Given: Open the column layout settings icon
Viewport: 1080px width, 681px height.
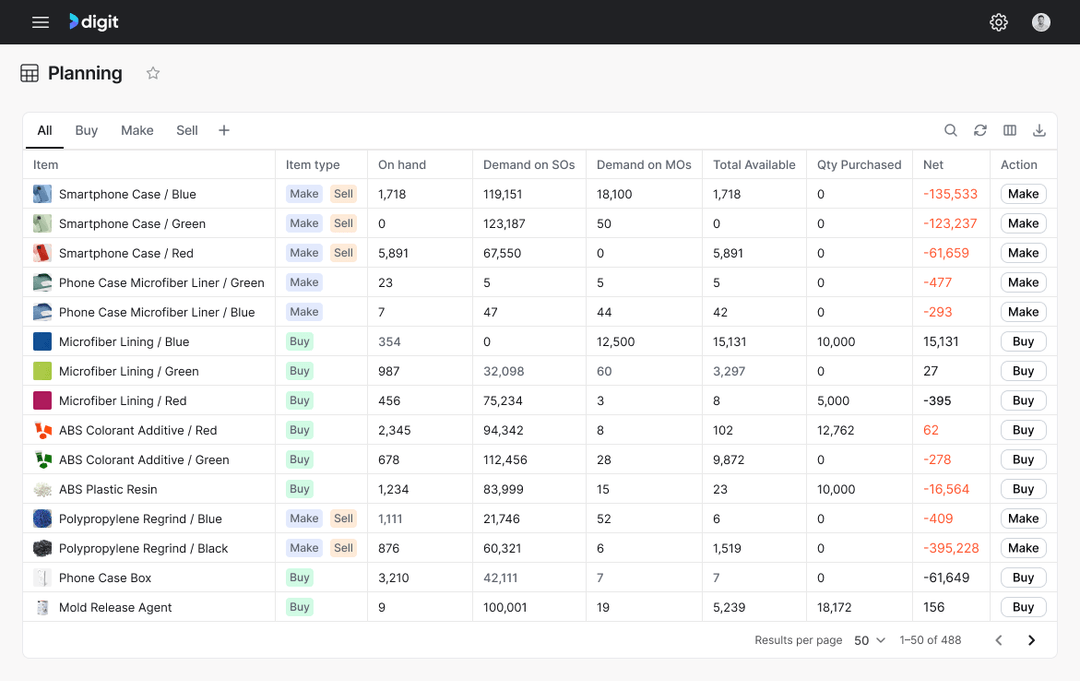Looking at the screenshot, I should (x=1010, y=130).
